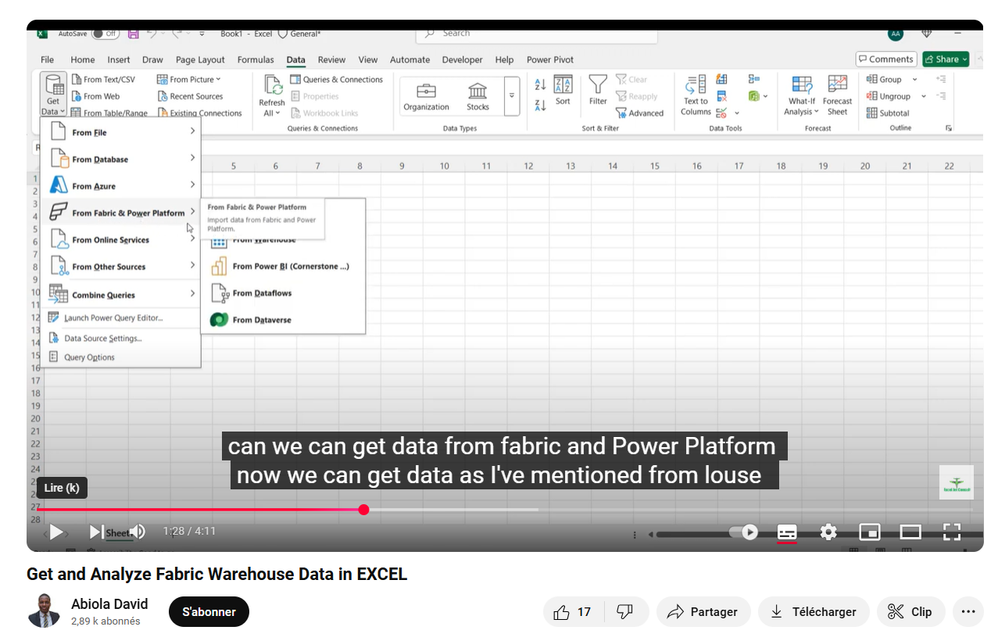Sort A to Z ascending
This screenshot has width=998, height=638.
[540, 84]
